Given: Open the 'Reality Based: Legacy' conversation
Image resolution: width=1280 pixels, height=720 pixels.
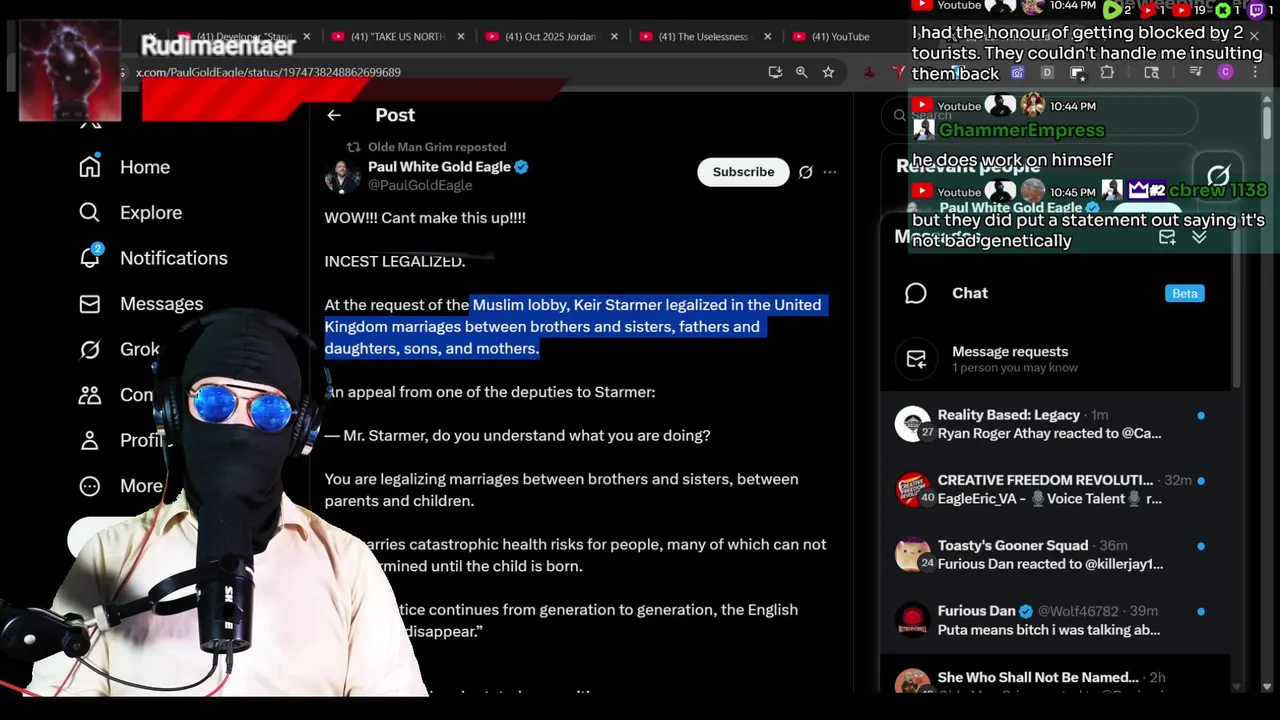Looking at the screenshot, I should tap(1055, 424).
